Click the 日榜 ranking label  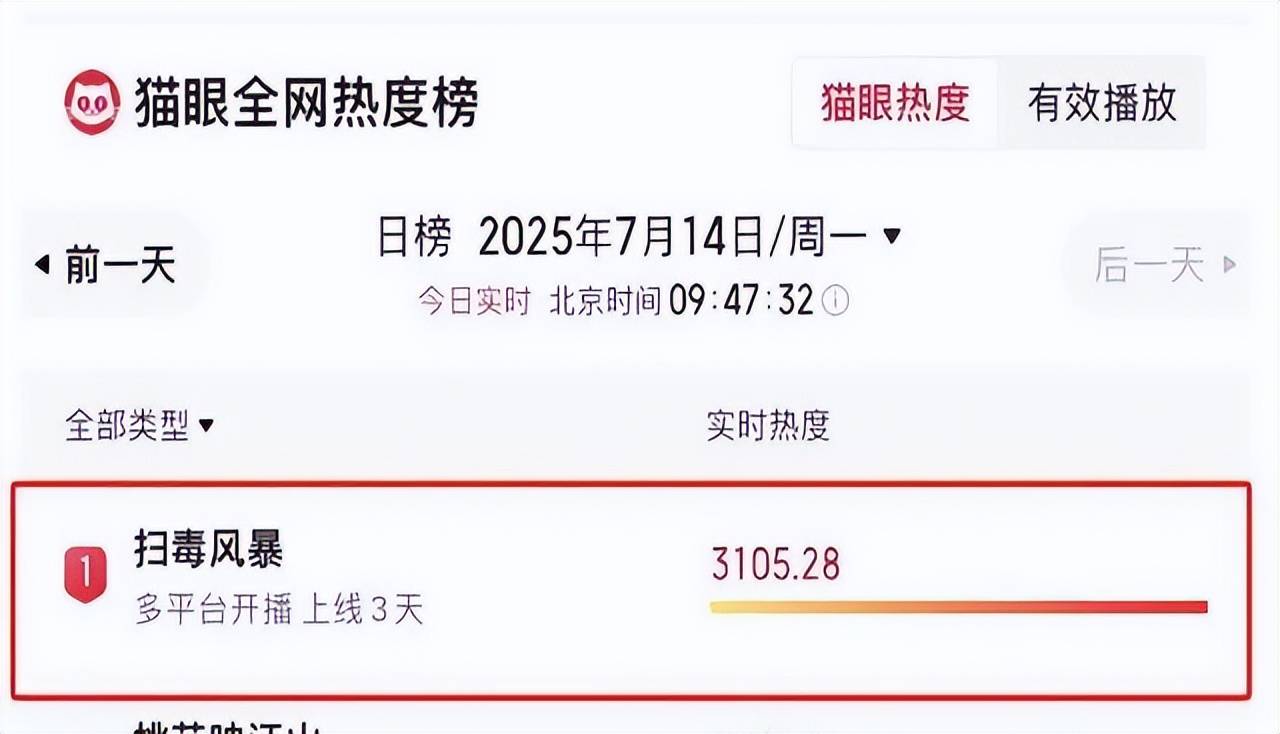click(x=414, y=237)
